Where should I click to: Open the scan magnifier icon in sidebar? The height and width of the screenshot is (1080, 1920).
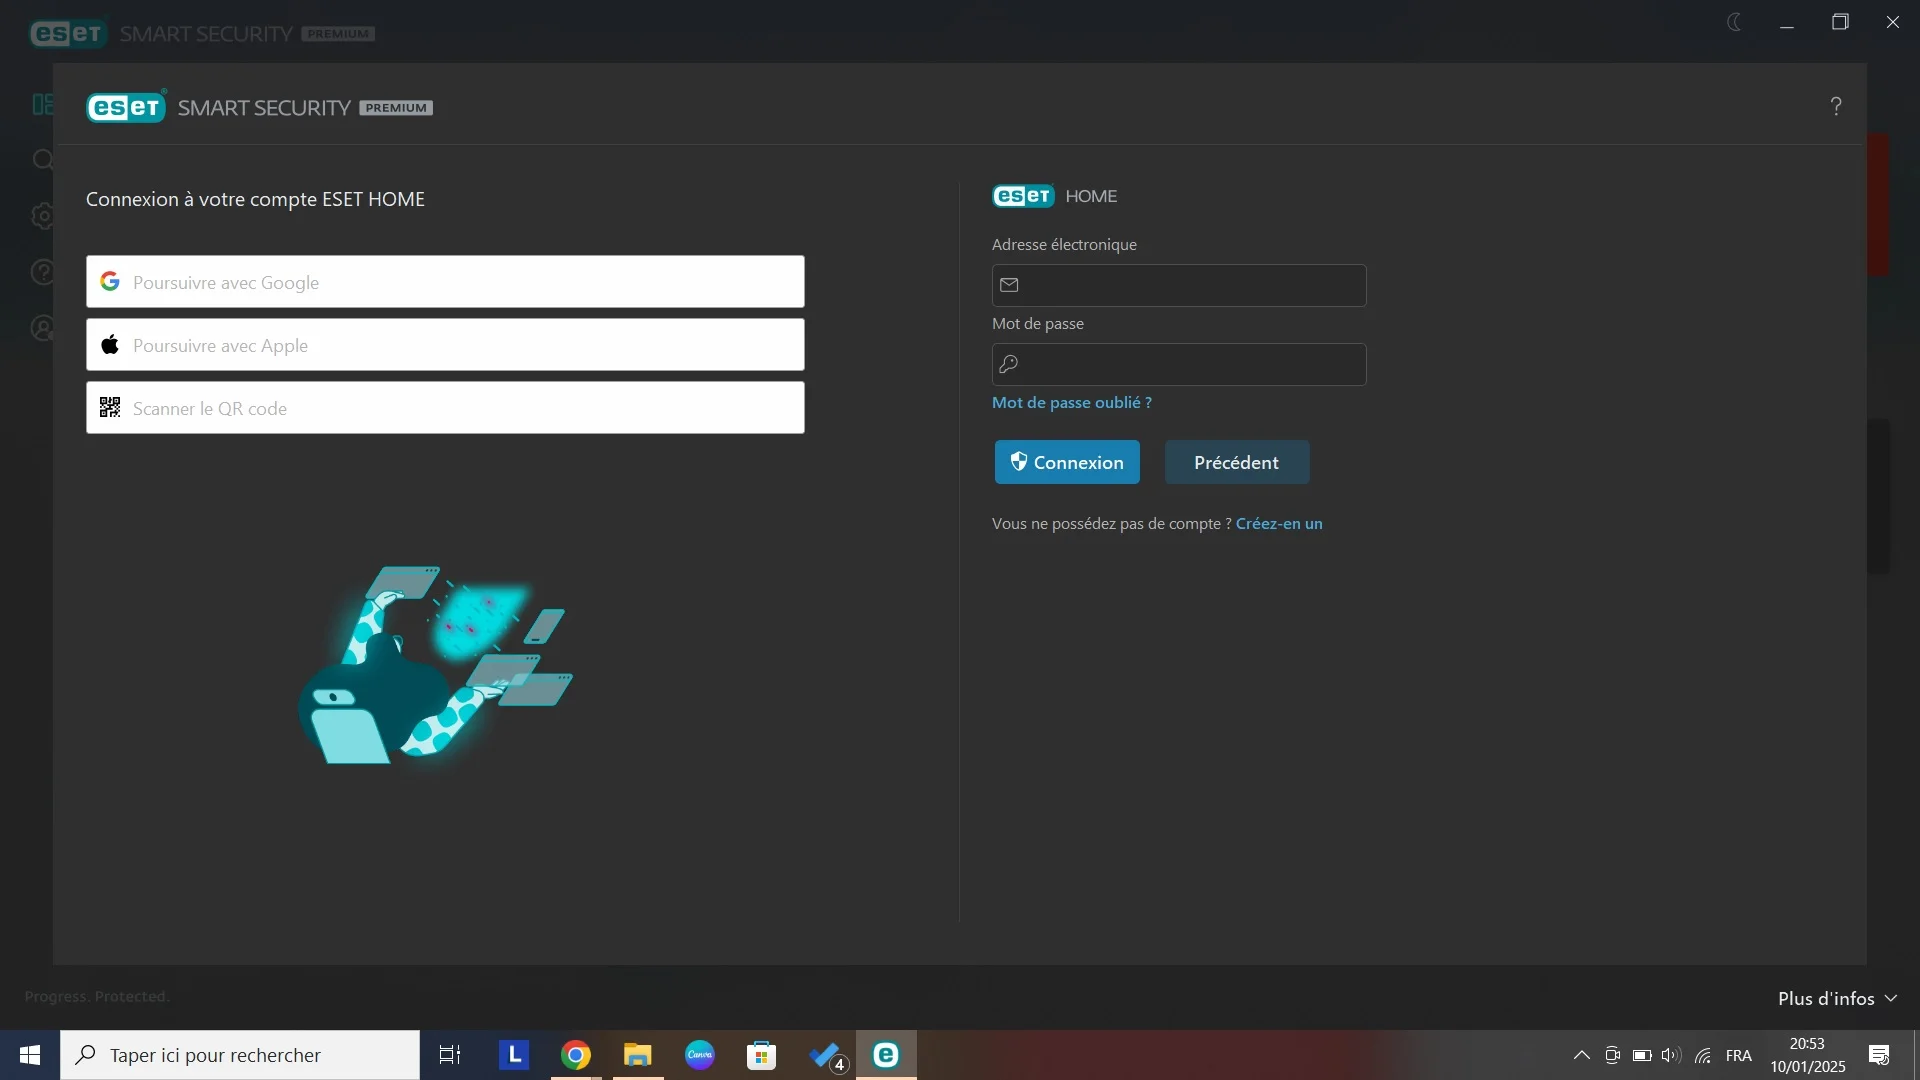click(42, 160)
